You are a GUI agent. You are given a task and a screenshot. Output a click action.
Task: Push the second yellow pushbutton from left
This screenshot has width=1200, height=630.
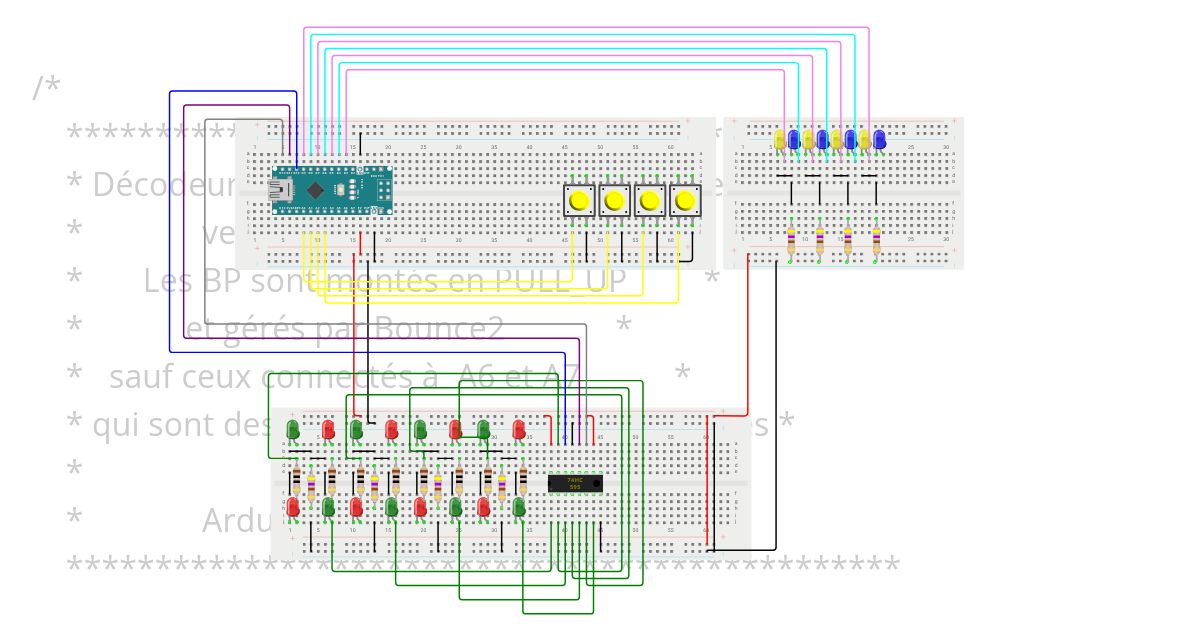point(614,201)
